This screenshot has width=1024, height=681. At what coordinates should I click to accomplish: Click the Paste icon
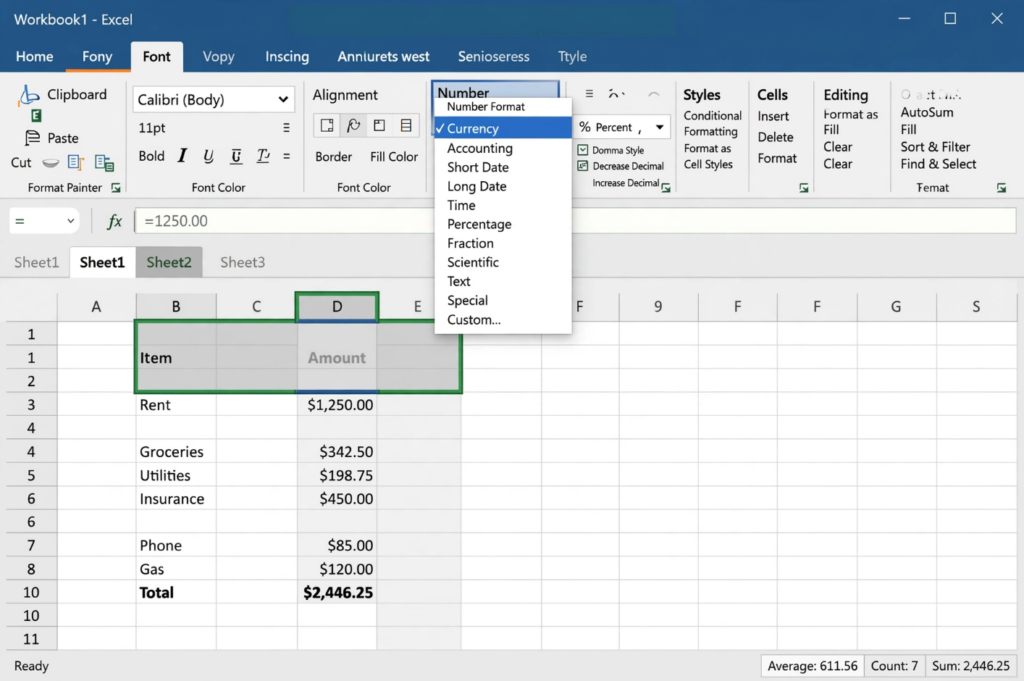coord(32,138)
